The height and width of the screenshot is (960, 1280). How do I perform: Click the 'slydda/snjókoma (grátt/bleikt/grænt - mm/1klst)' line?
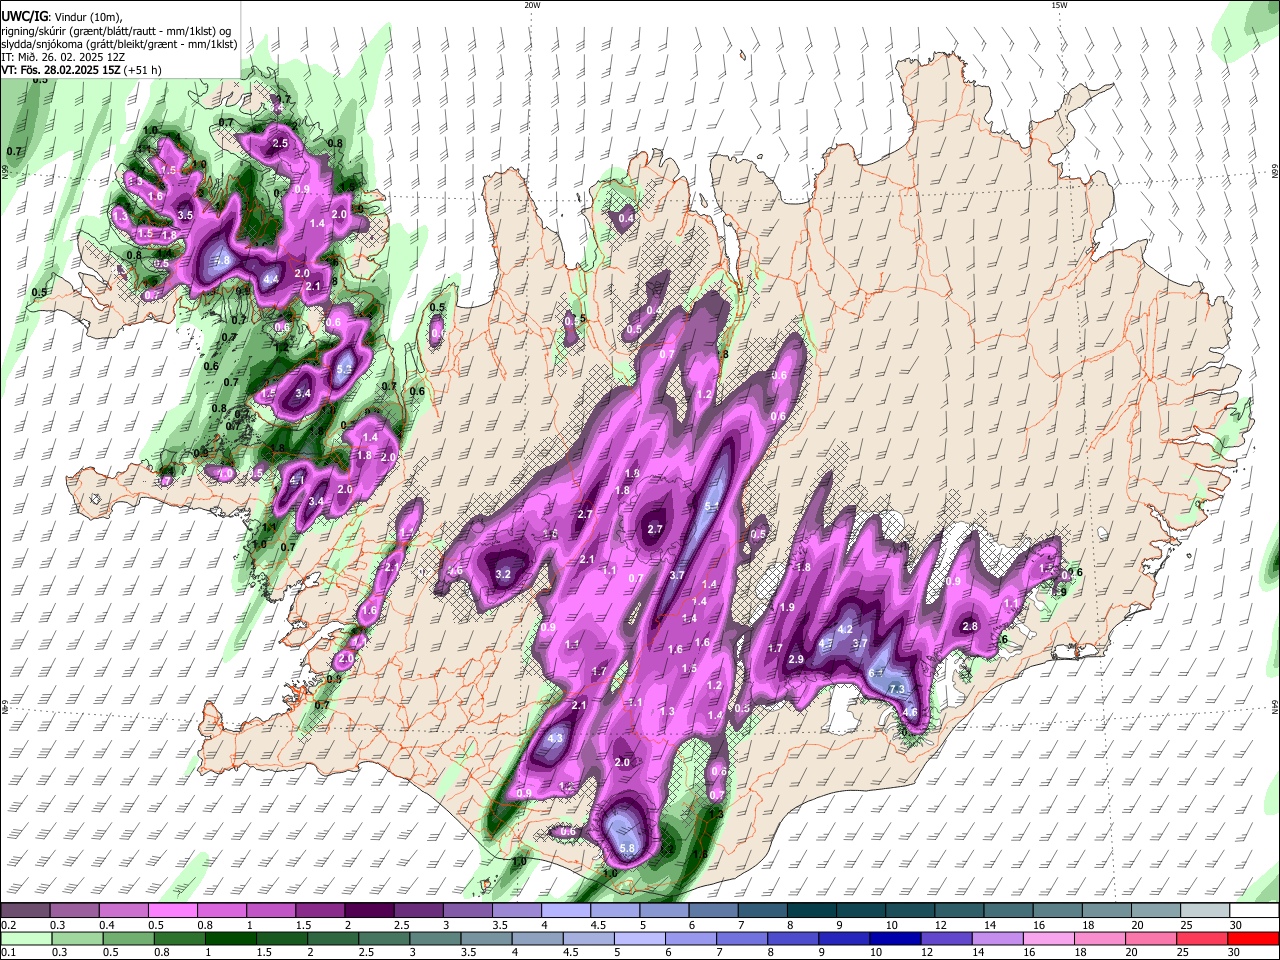tap(119, 44)
